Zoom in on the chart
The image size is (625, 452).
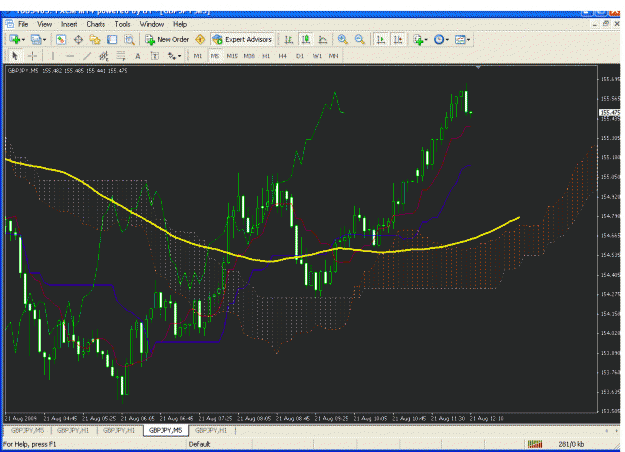pos(342,39)
